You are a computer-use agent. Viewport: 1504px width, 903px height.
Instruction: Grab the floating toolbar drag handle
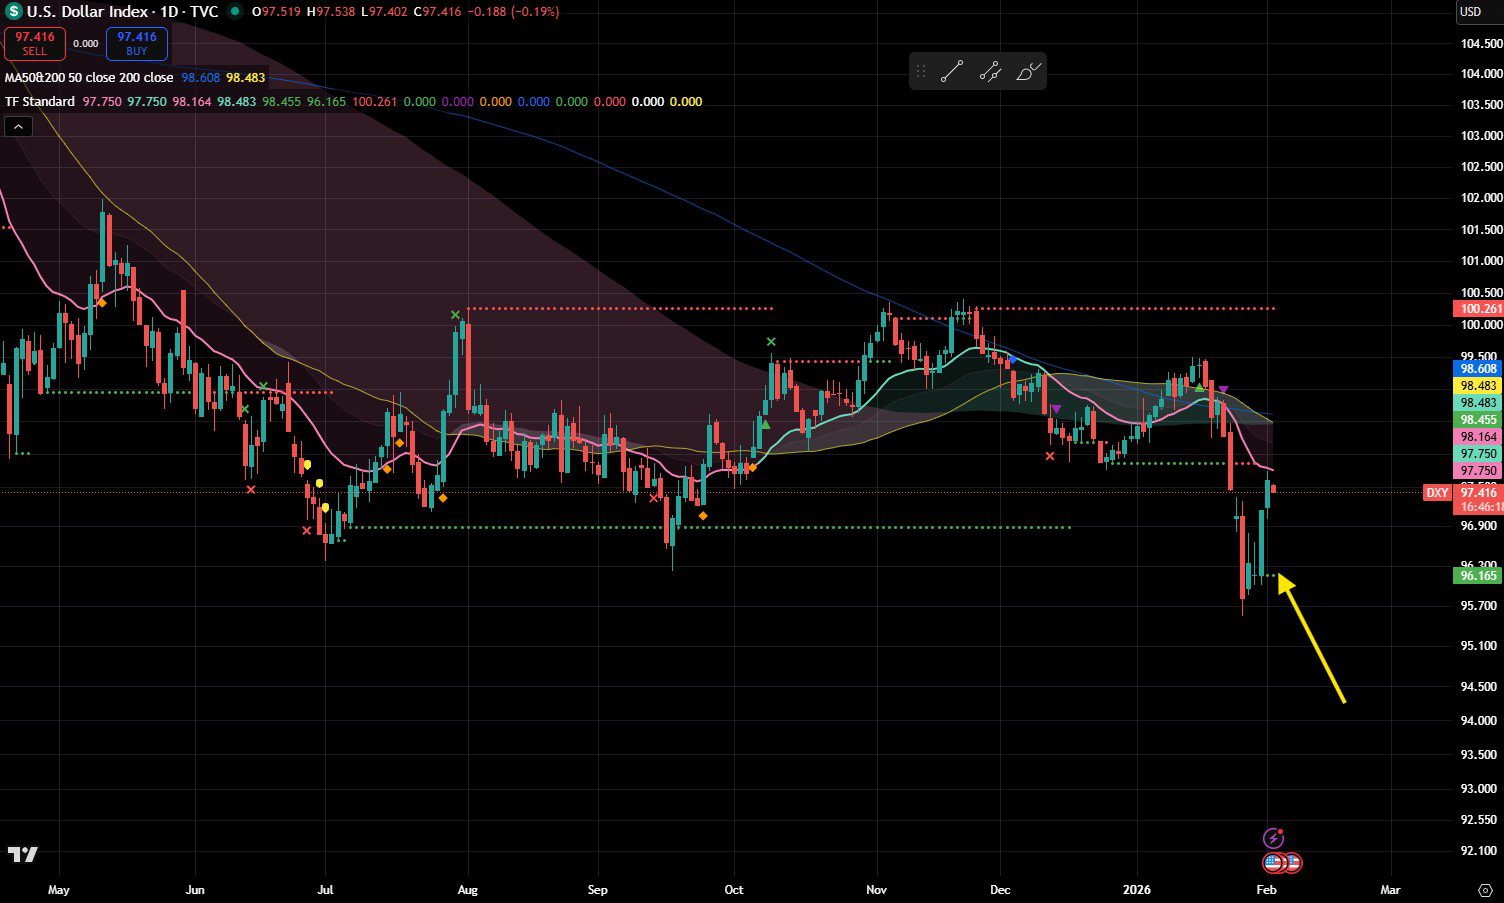tap(921, 70)
